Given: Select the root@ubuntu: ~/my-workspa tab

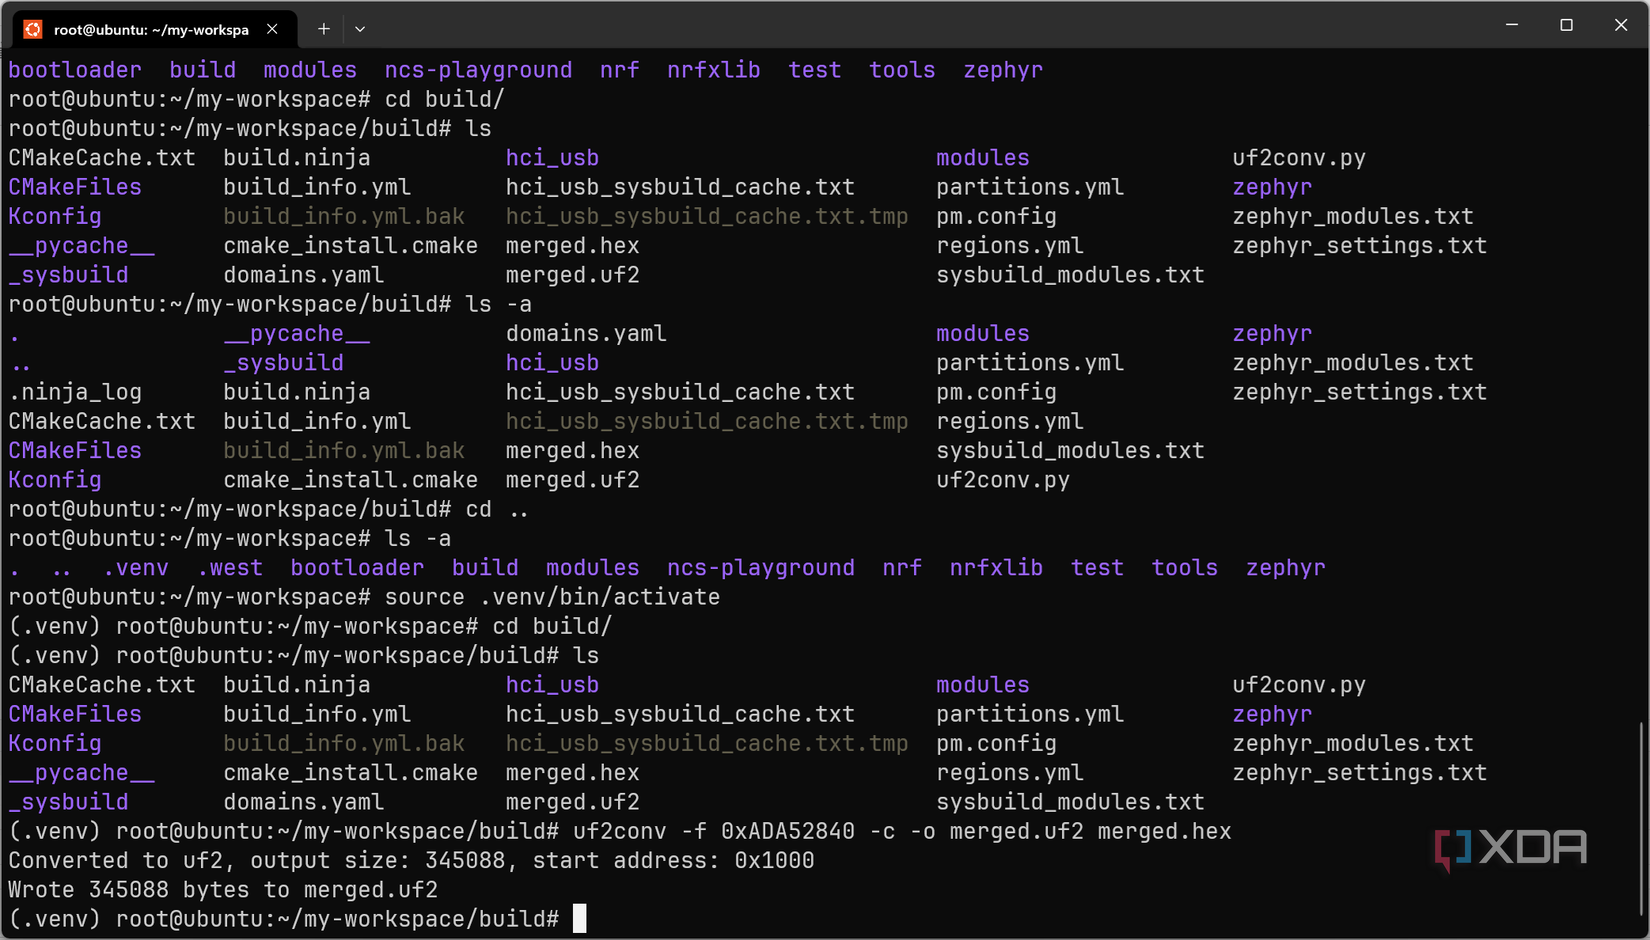Looking at the screenshot, I should tap(154, 29).
